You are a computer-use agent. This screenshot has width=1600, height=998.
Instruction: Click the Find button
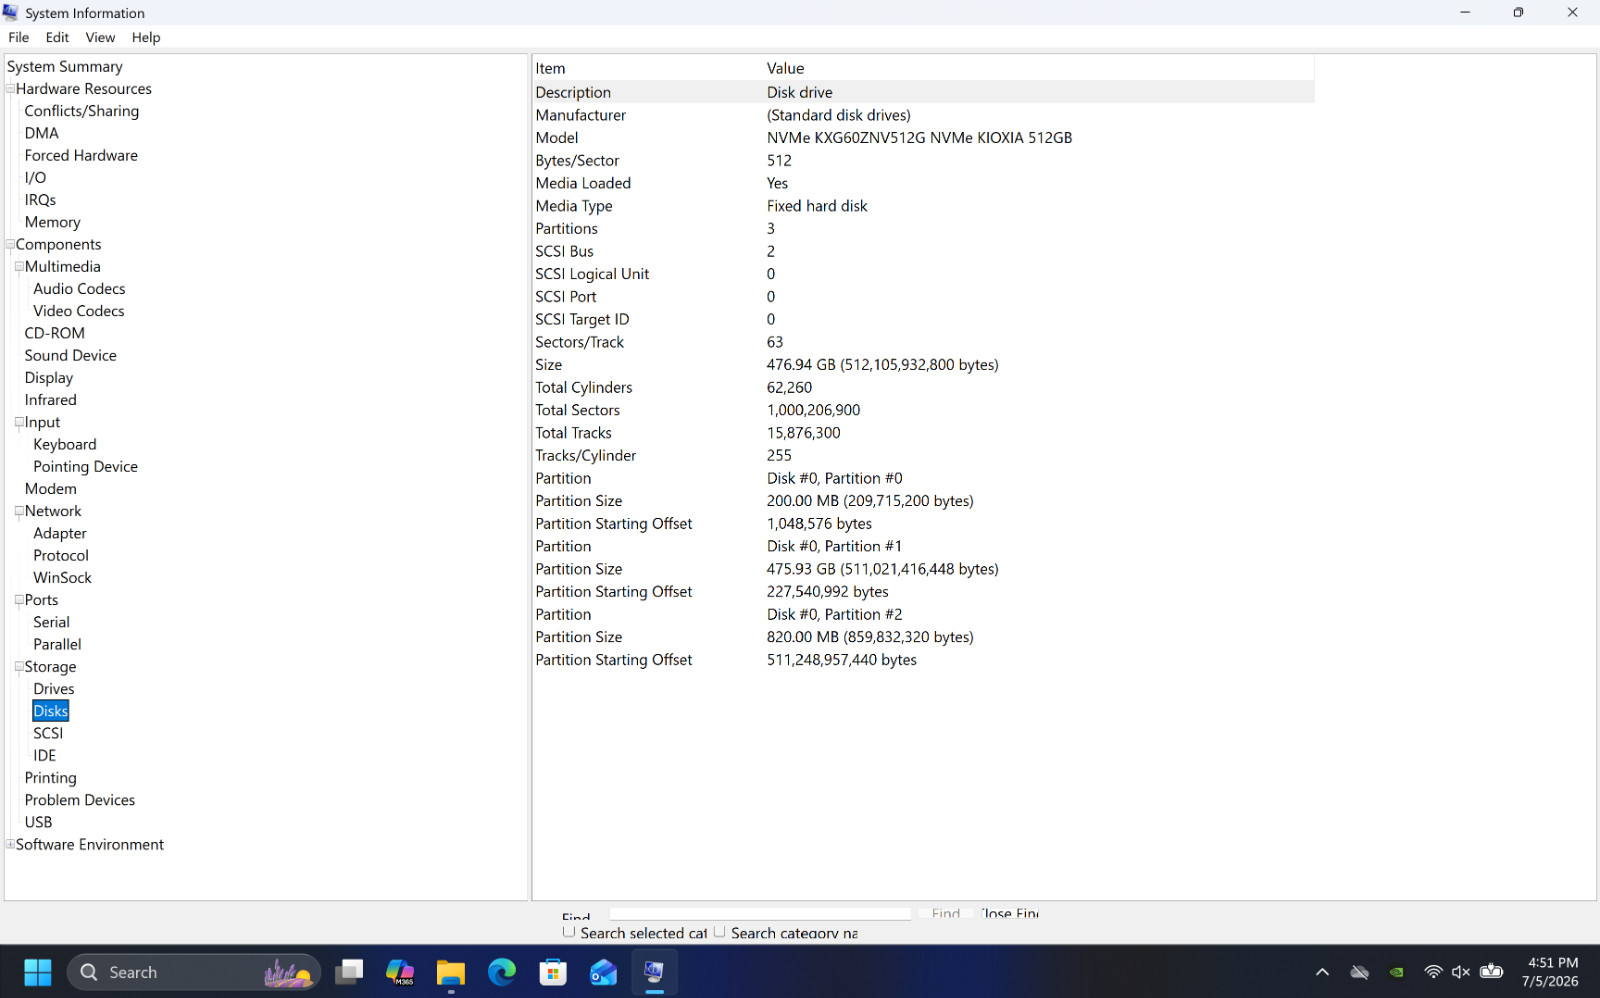(945, 913)
